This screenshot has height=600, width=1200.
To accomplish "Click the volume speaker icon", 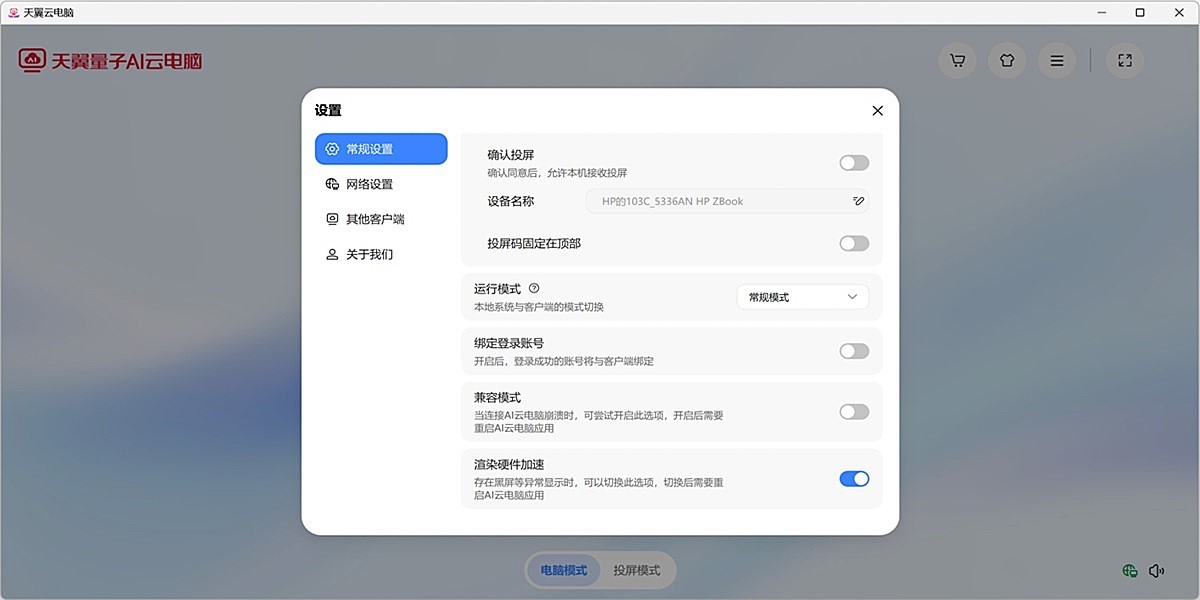I will point(1157,570).
